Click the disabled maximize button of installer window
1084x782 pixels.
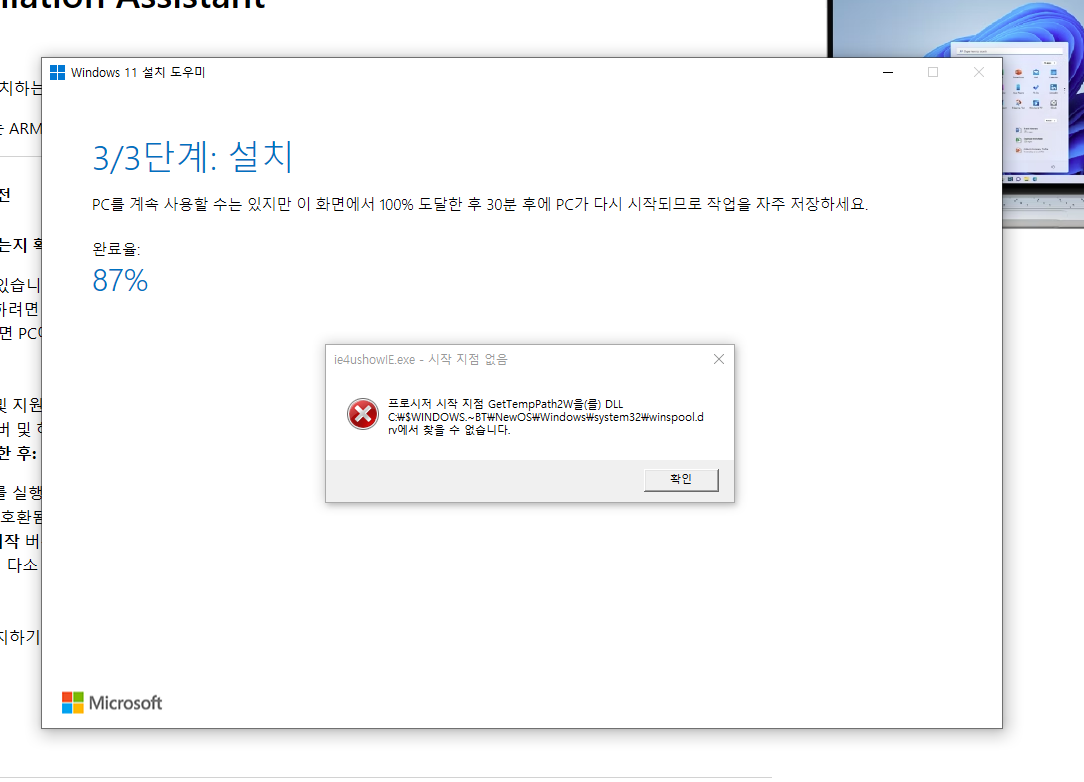click(933, 73)
